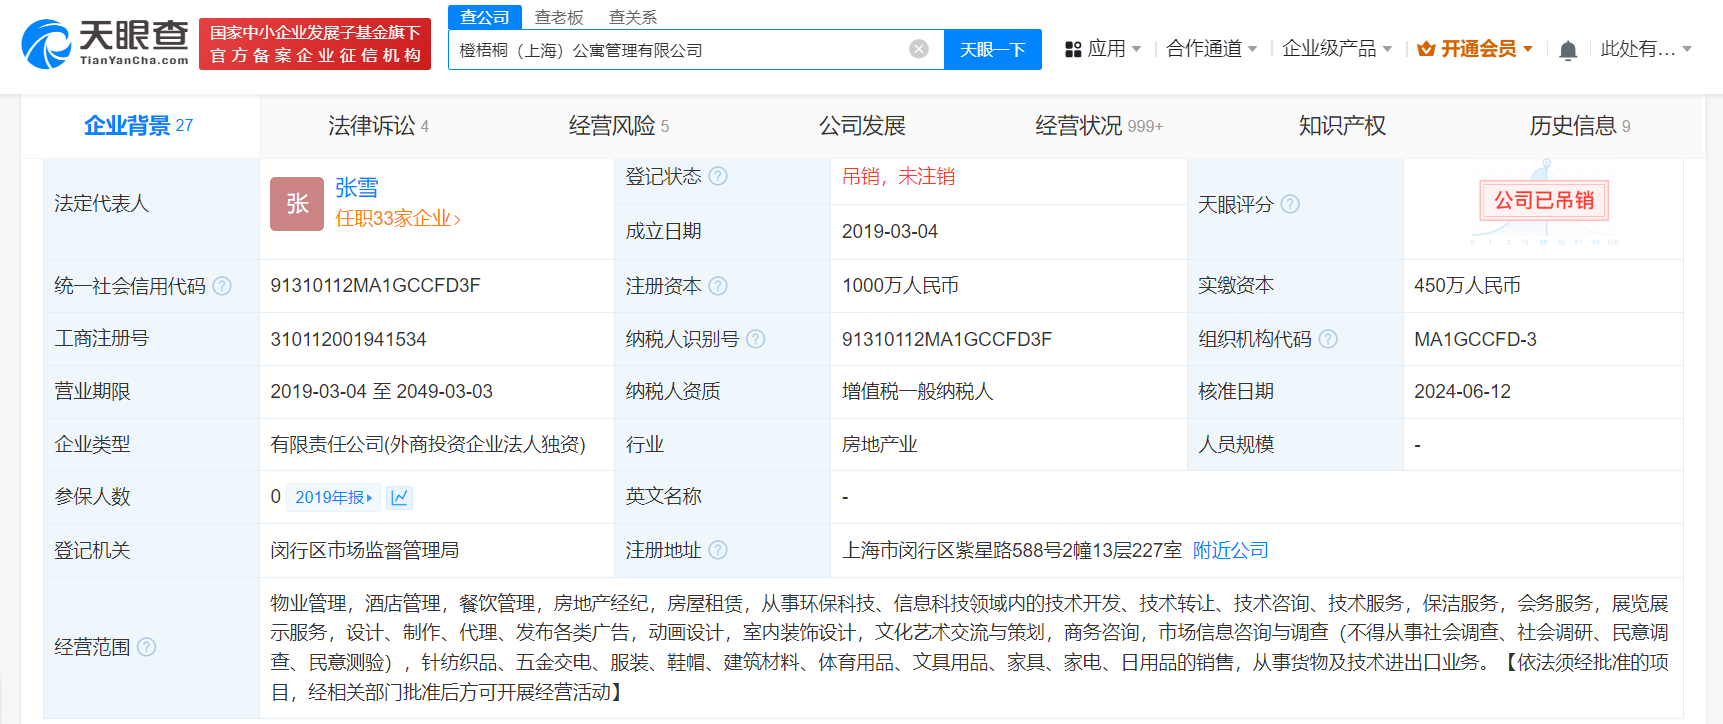Image resolution: width=1723 pixels, height=724 pixels.
Task: Open help icon next to 天眼评分
Action: [1290, 204]
